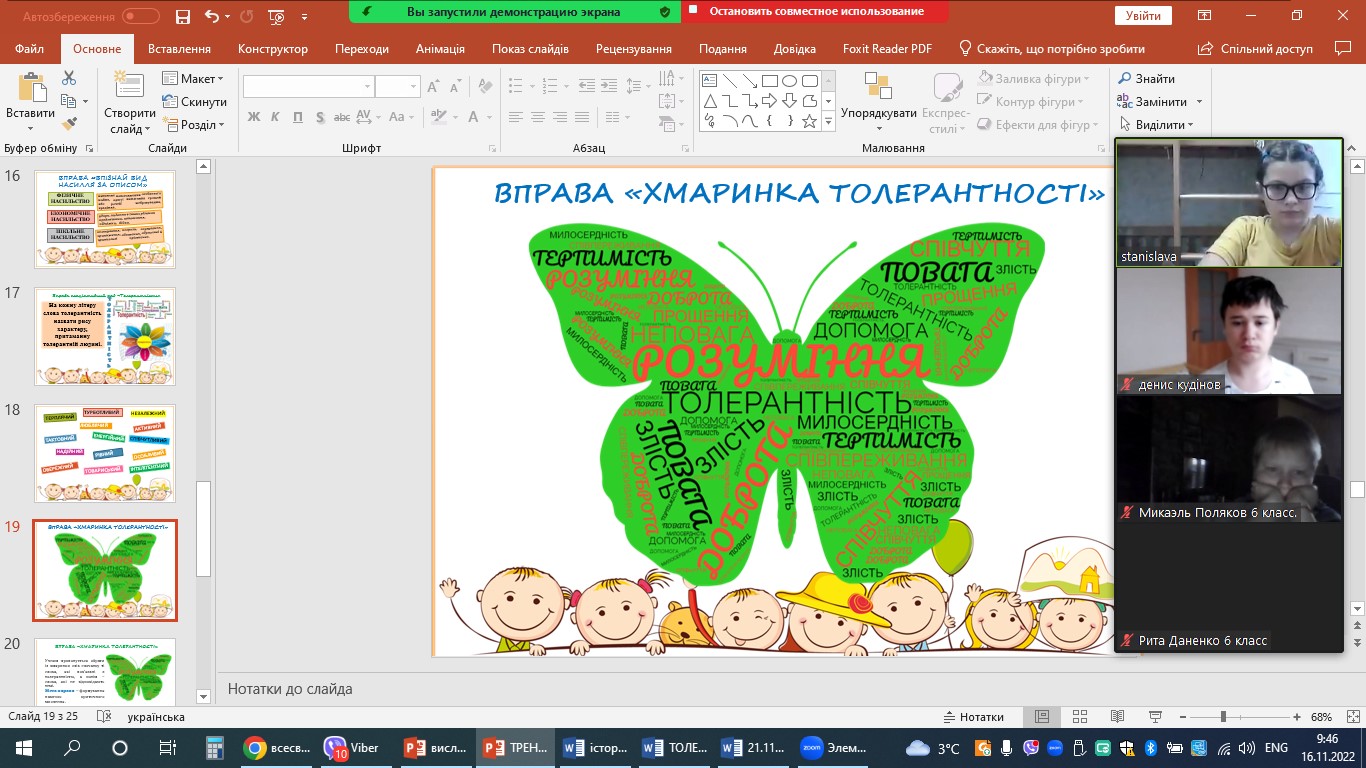Switch to the Анімація tab
1366x768 pixels.
pyautogui.click(x=440, y=49)
